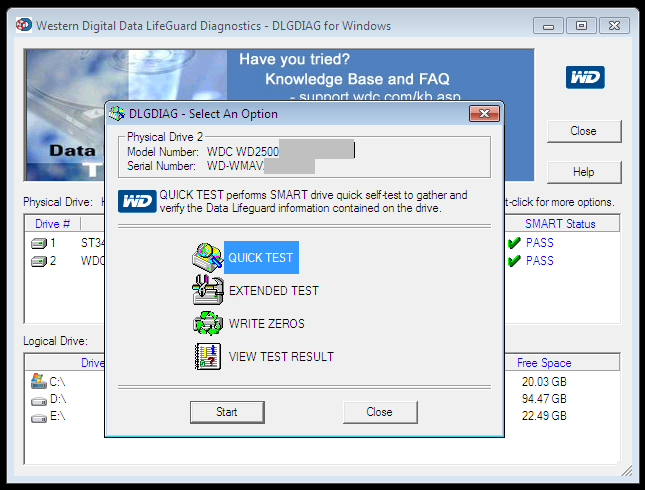Select the QUICK TEST option icon

coord(206,258)
